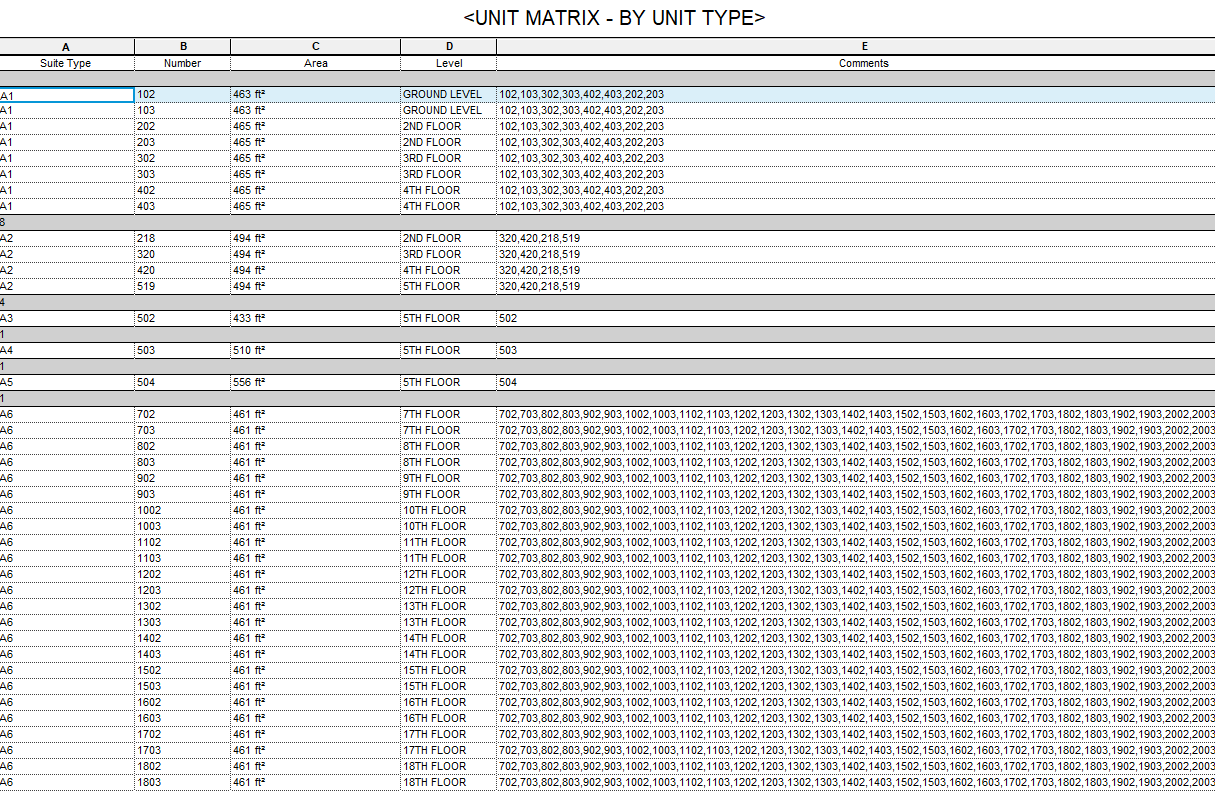Select unit number 1002 in Number column
Image resolution: width=1215 pixels, height=791 pixels.
point(183,510)
